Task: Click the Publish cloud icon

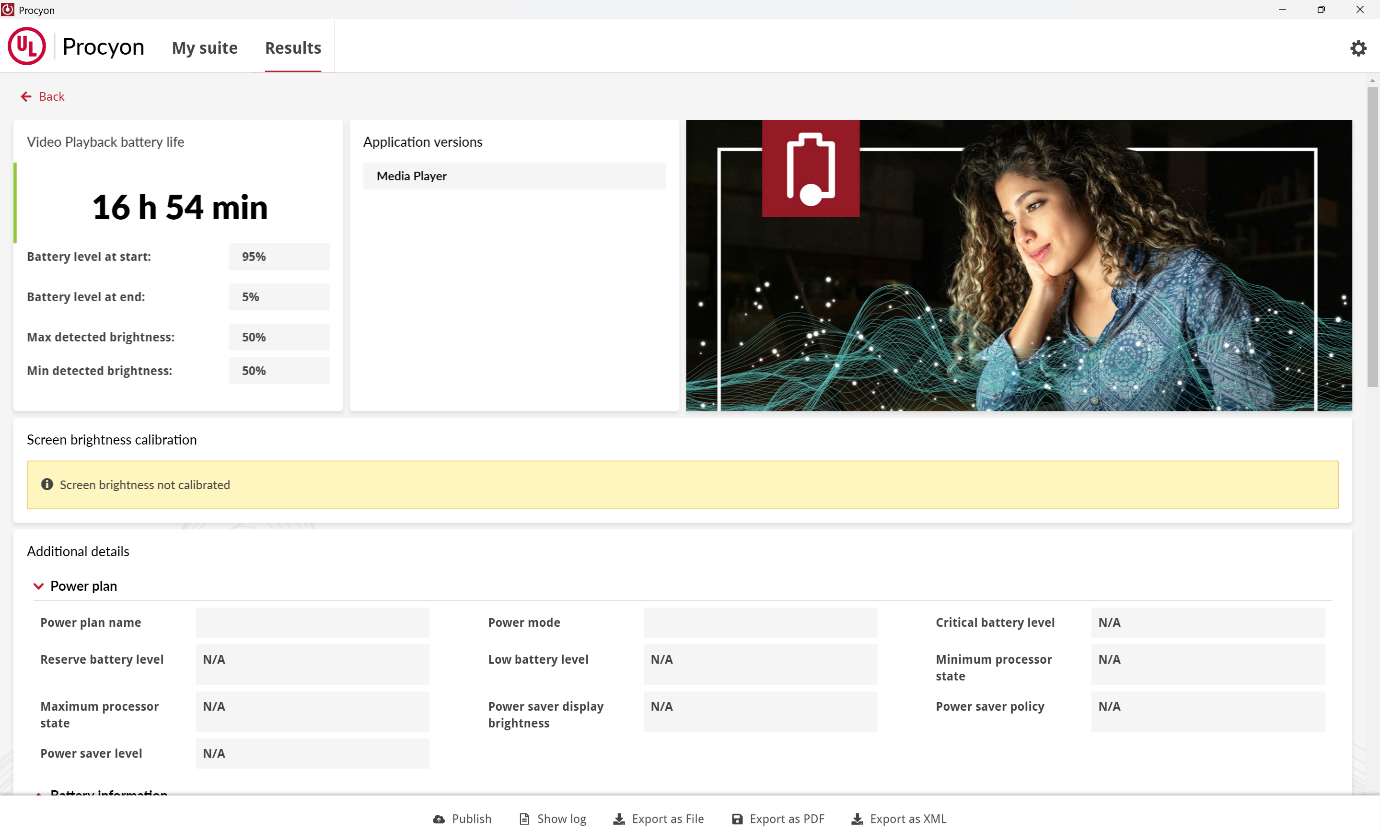Action: [x=439, y=819]
